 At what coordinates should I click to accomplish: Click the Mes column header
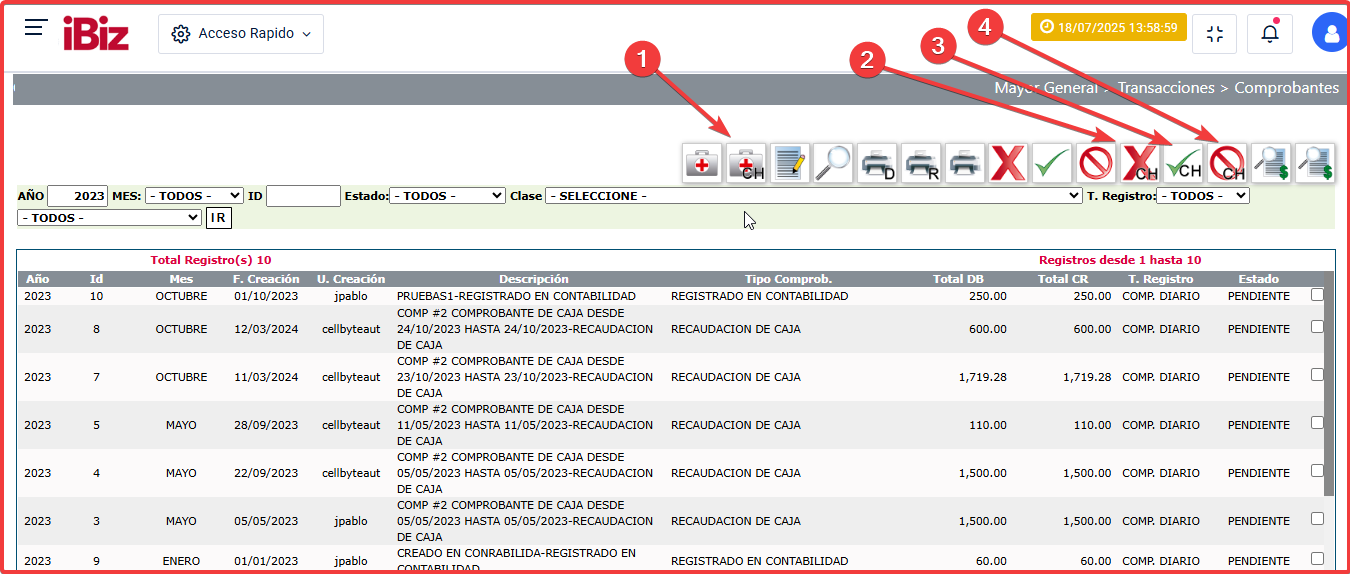[x=181, y=279]
